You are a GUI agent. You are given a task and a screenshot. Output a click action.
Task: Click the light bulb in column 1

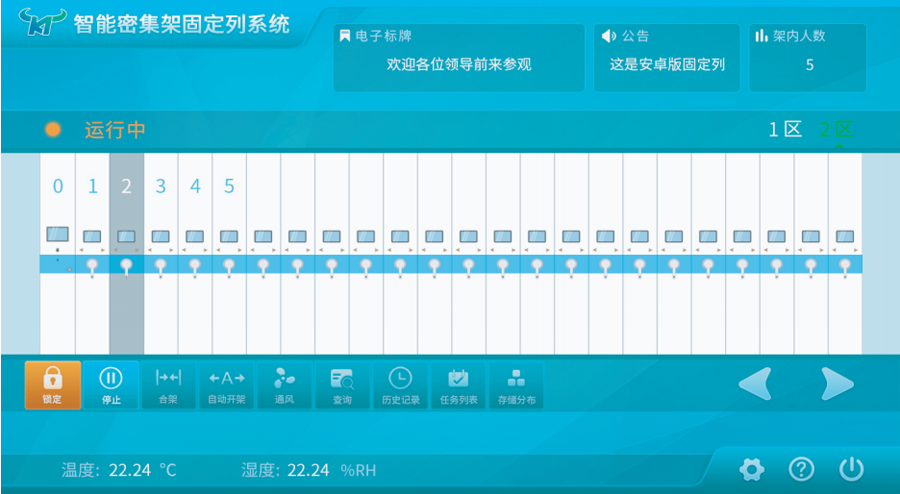click(x=92, y=267)
